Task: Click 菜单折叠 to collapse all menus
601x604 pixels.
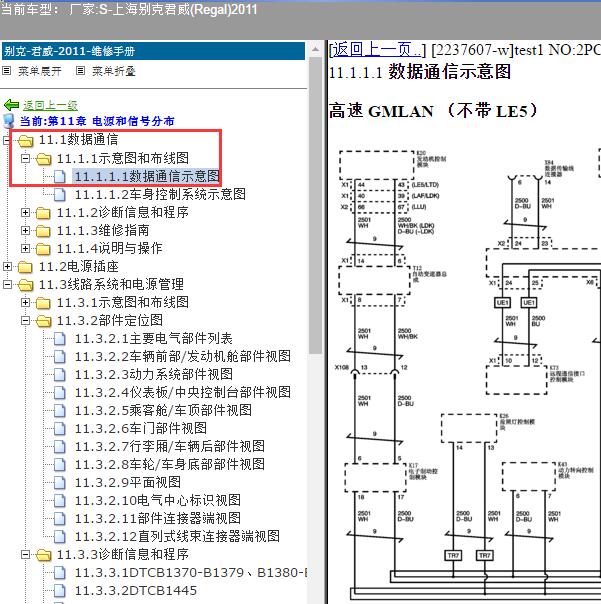Action: tap(114, 71)
